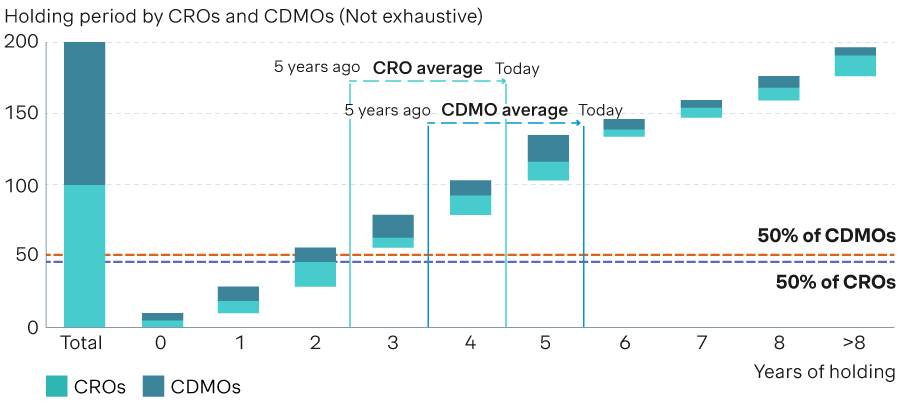Select the Total stacked bar's CDMOs segment
Viewport: 900px width, 402px height.
tap(84, 113)
